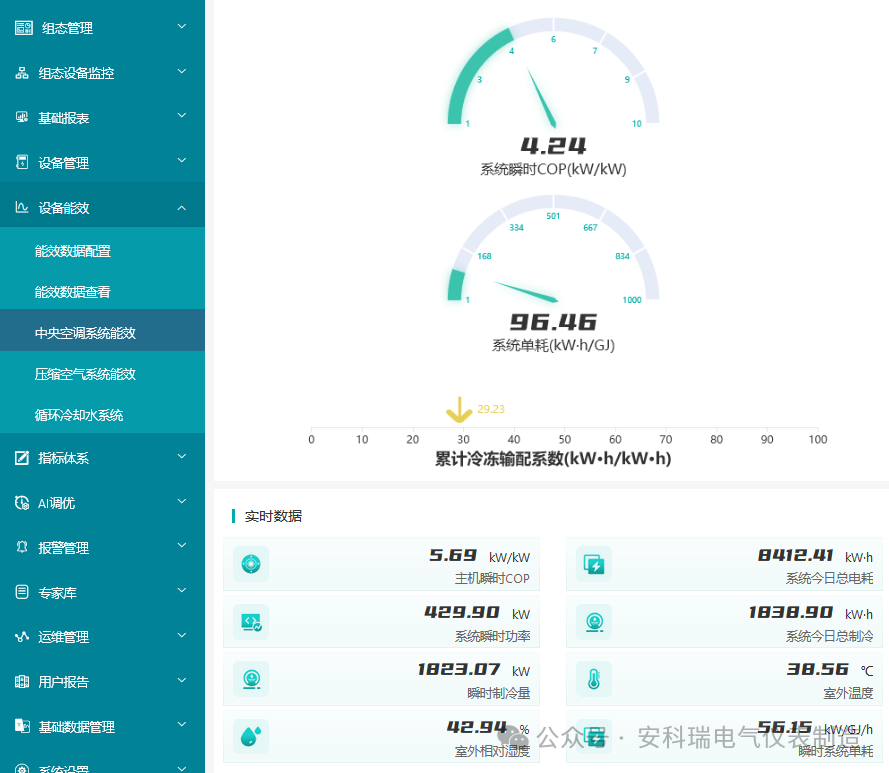The image size is (889, 773).
Task: Click the 瞬时制冷量 gauge icon
Action: (250, 679)
